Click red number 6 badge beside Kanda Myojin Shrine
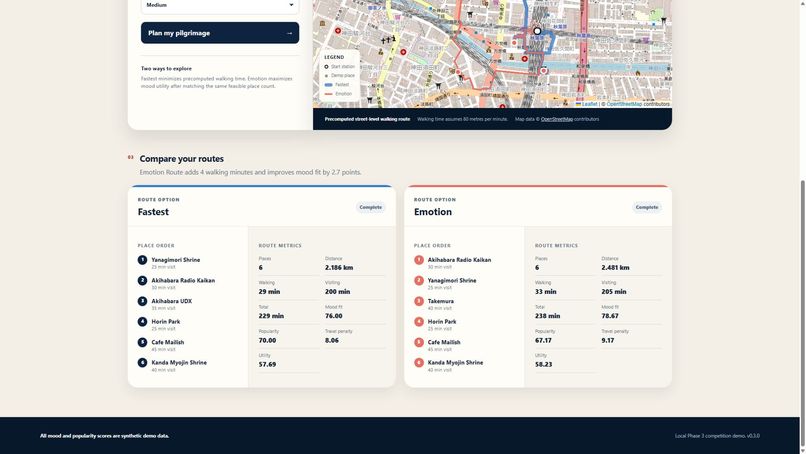This screenshot has height=454, width=806. pyautogui.click(x=419, y=362)
